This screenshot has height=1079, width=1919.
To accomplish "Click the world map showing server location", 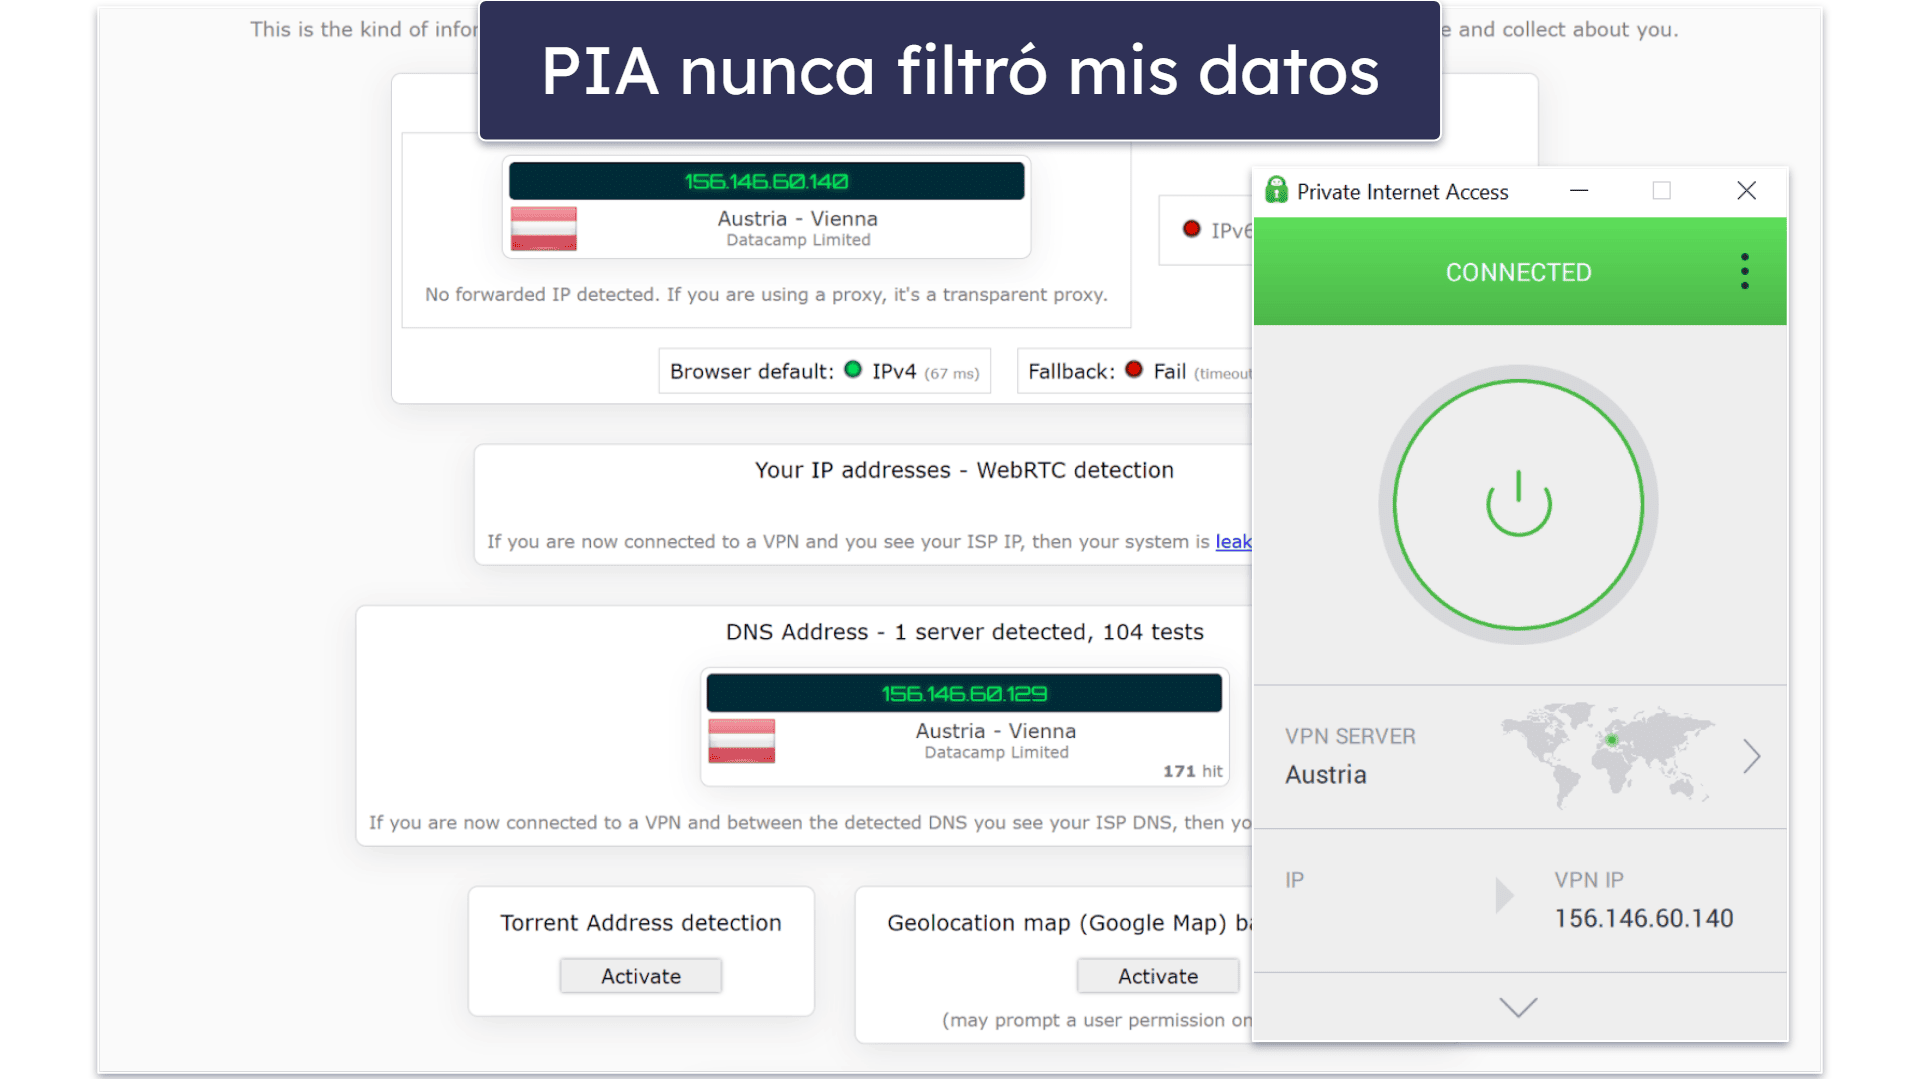I will [x=1607, y=754].
